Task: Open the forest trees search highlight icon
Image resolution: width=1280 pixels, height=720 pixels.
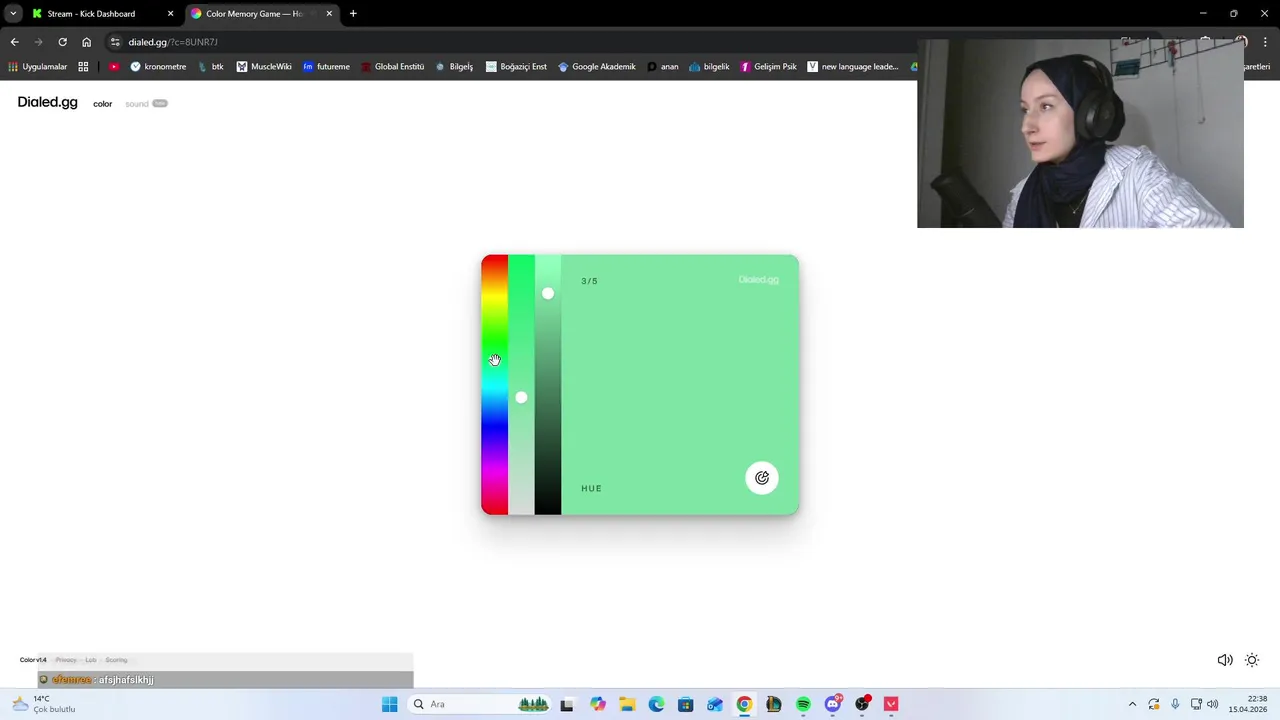Action: pyautogui.click(x=533, y=704)
